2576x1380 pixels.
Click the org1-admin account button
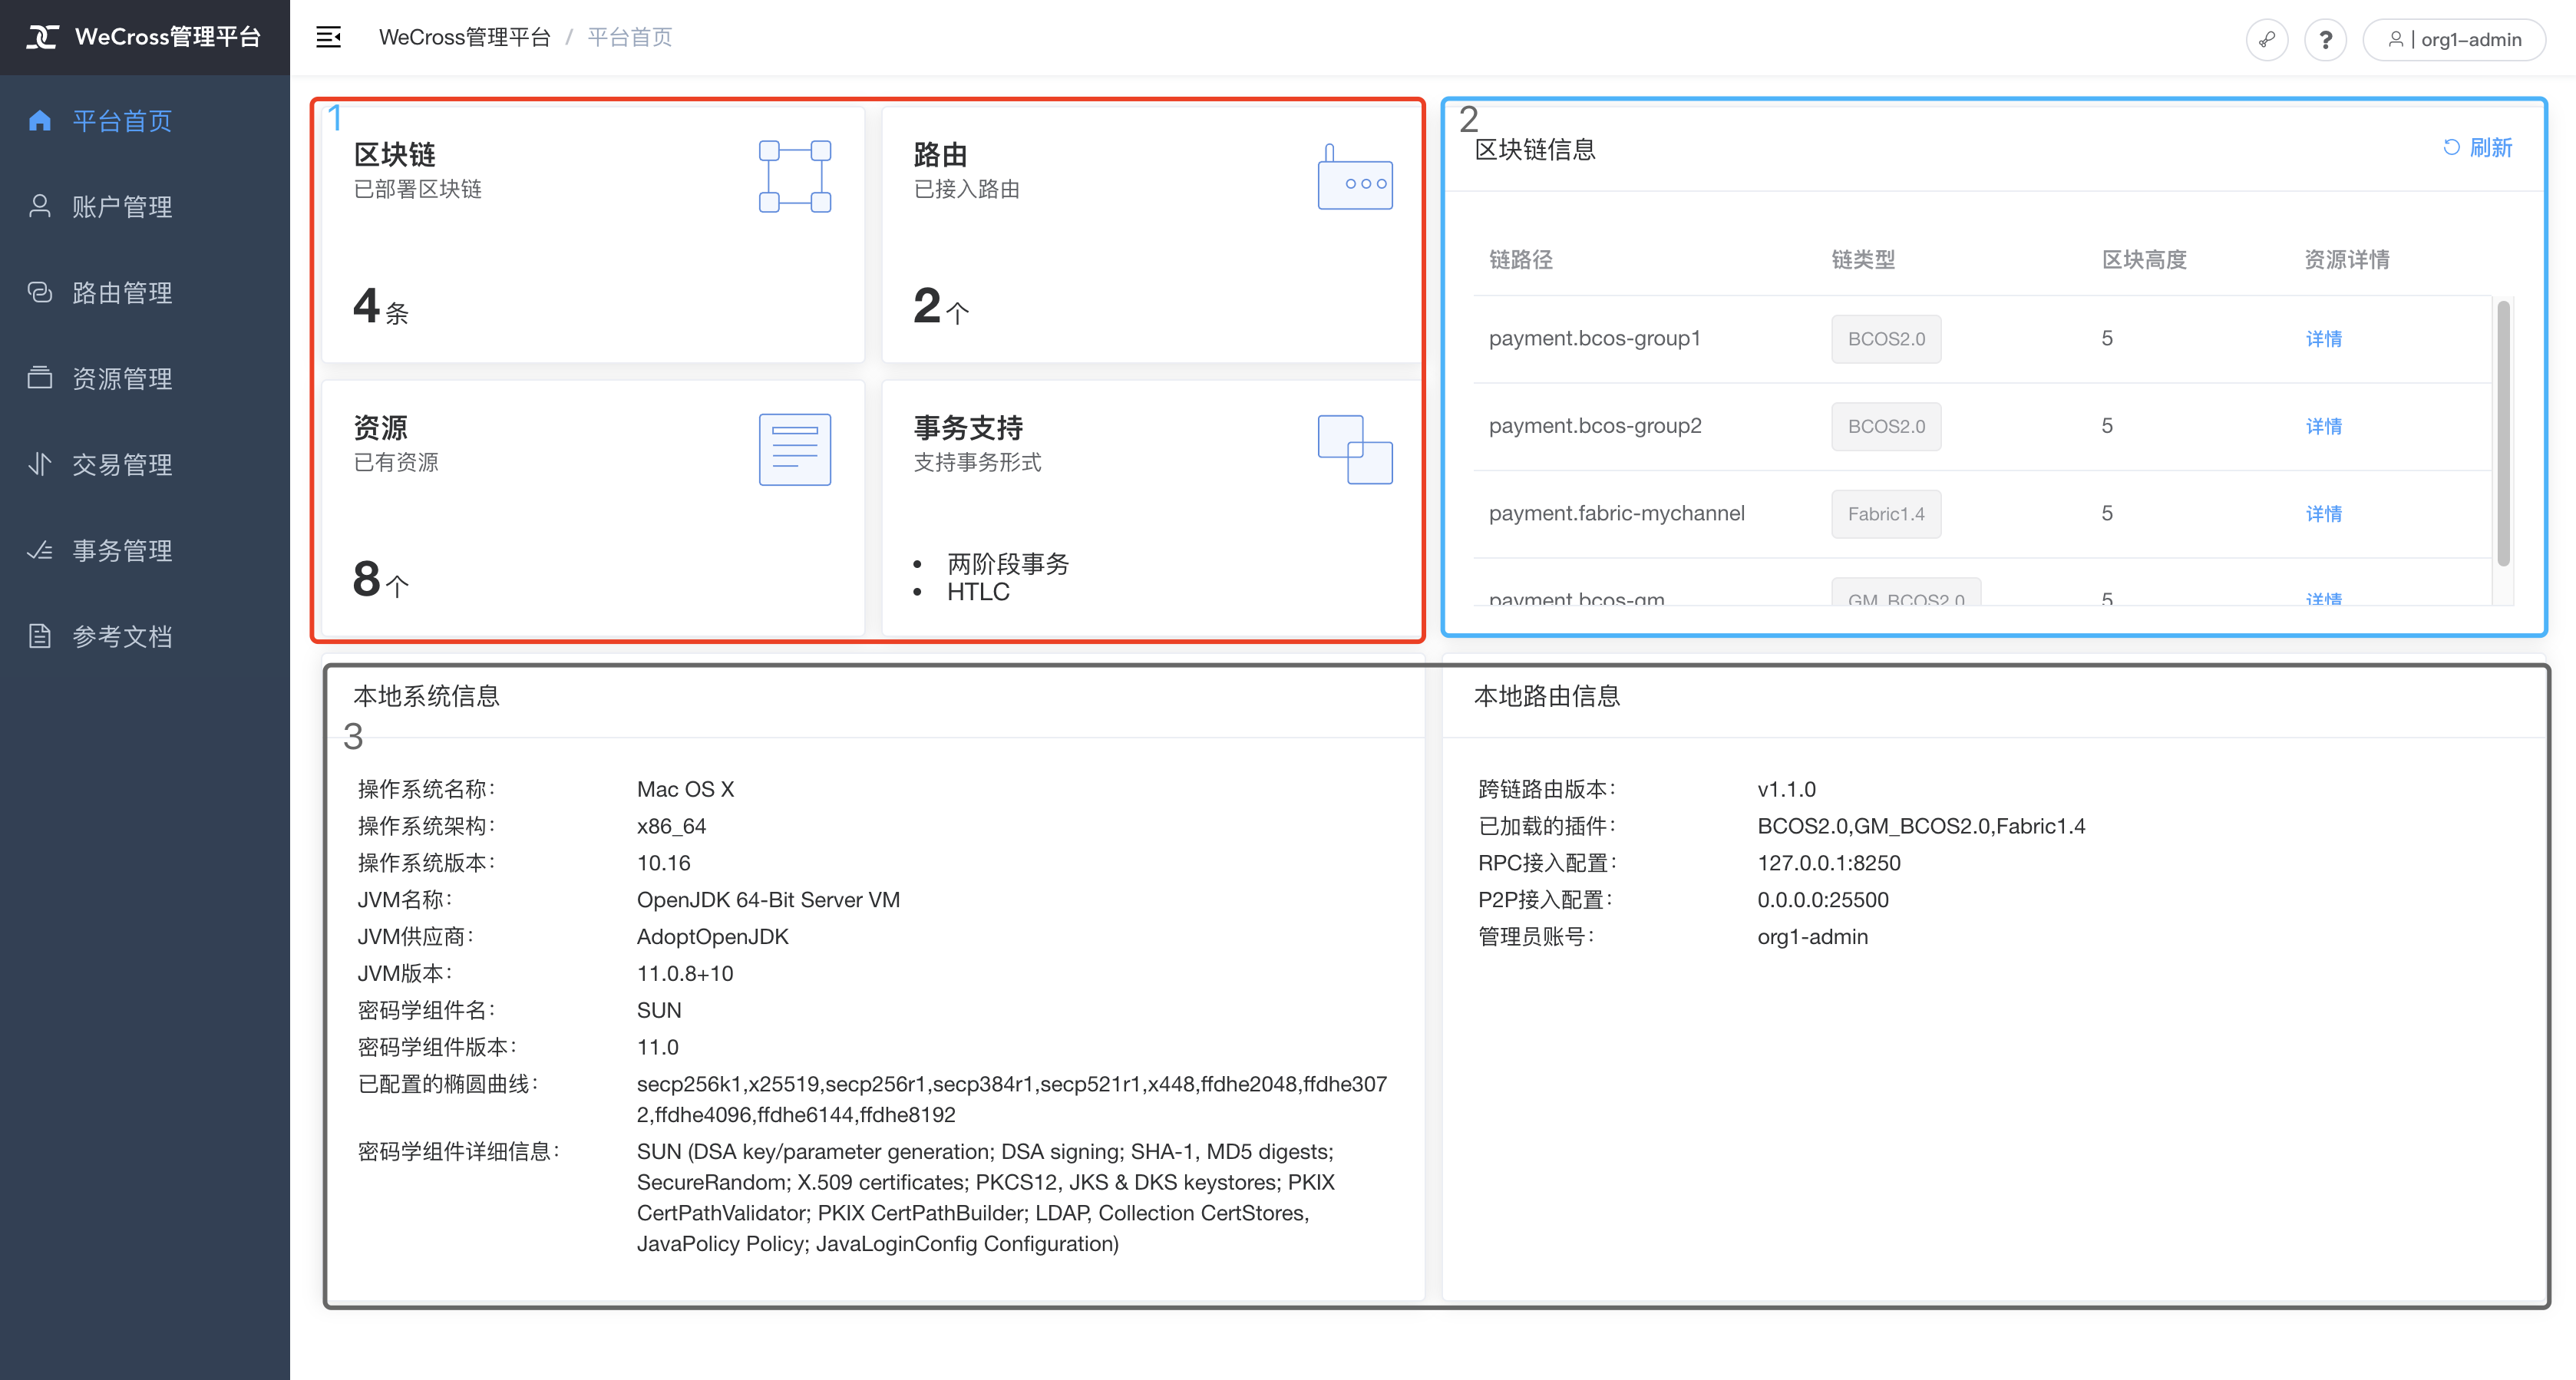2454,39
